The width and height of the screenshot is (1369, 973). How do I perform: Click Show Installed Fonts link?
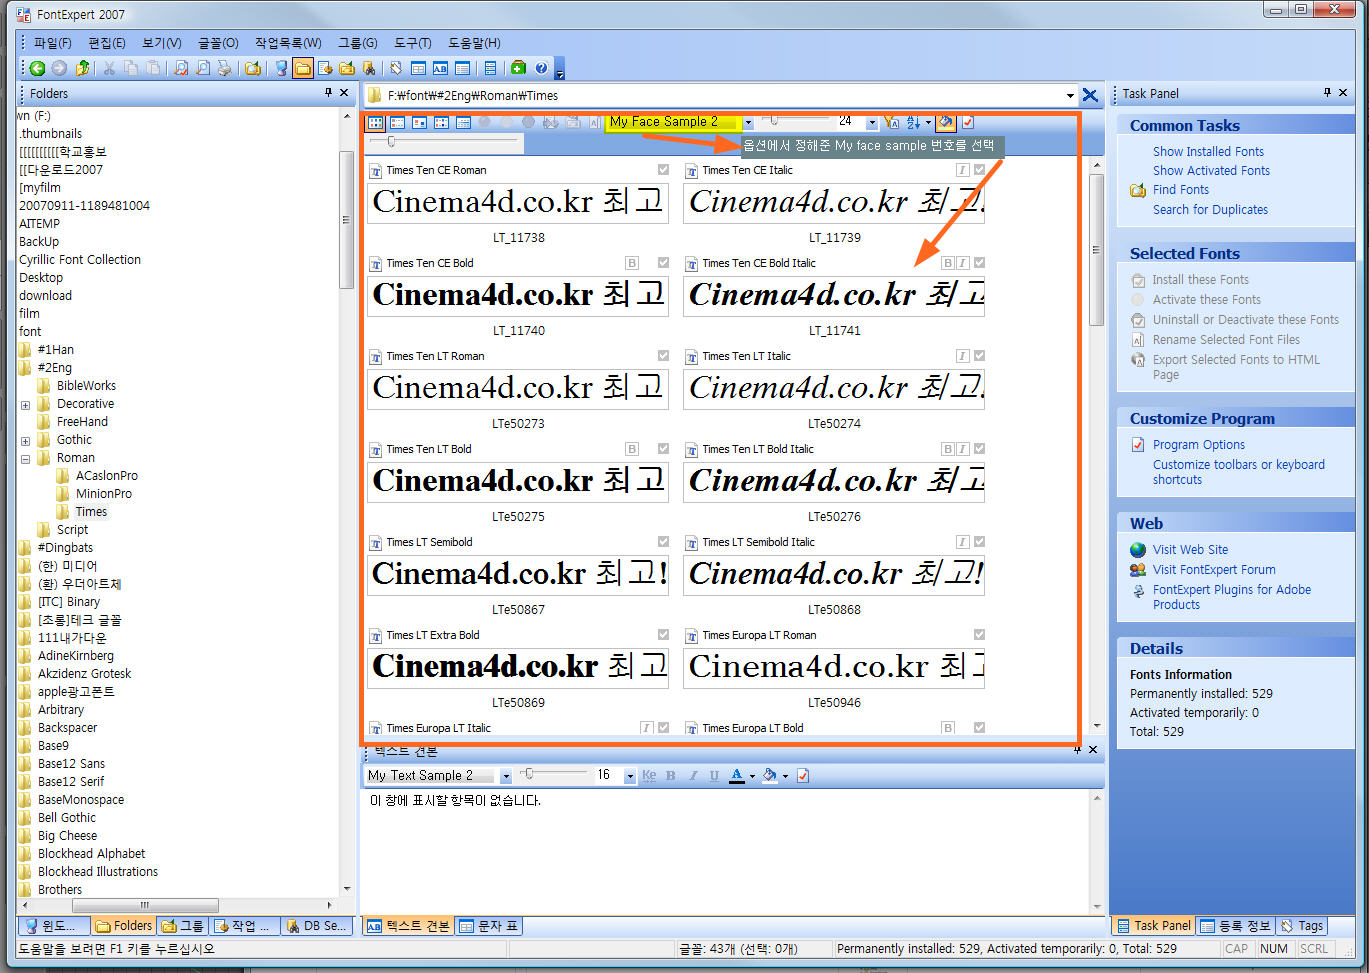[1208, 151]
